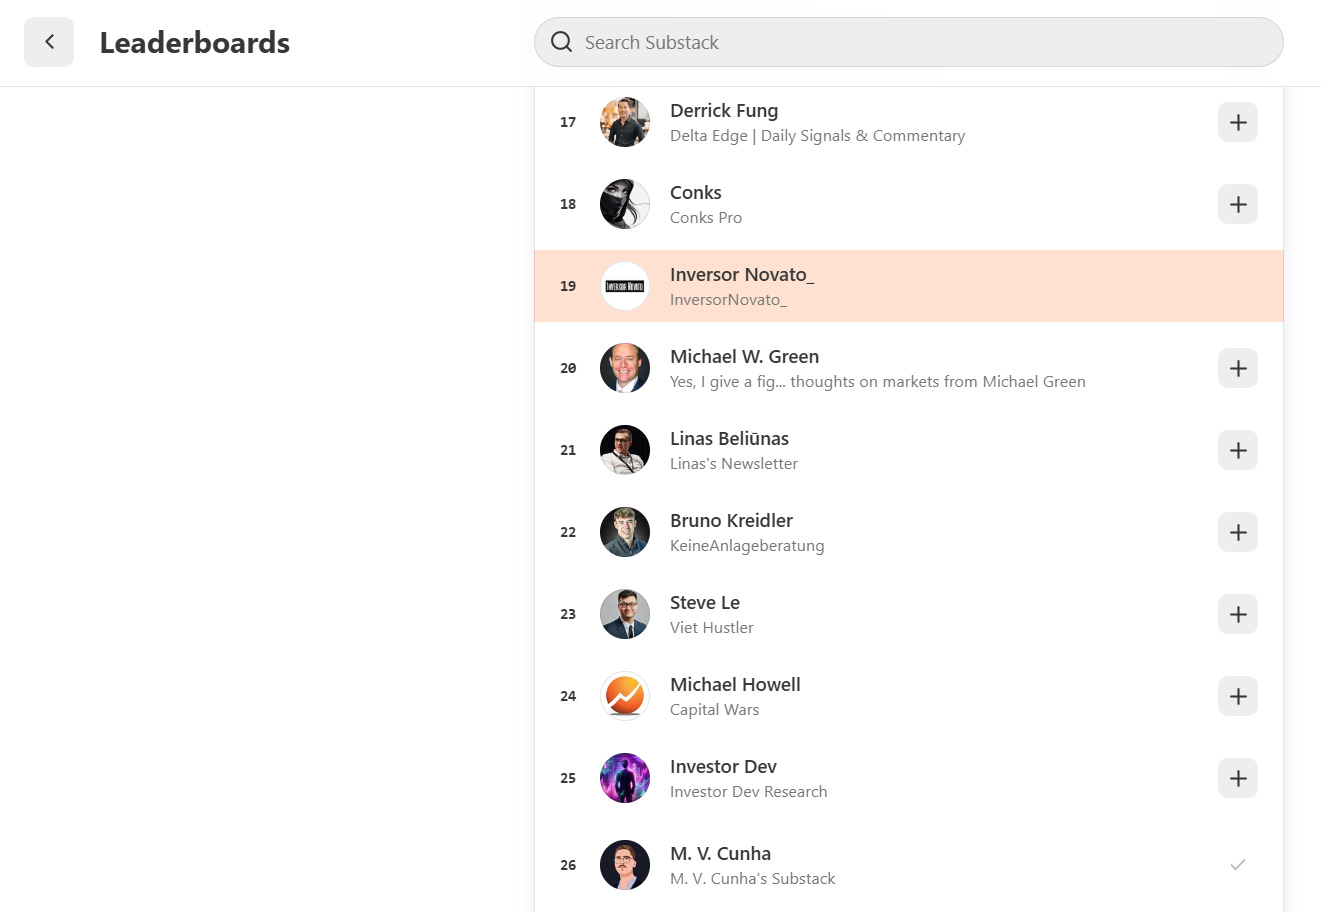
Task: Click 'Viet Hustler' publication text
Action: point(712,628)
